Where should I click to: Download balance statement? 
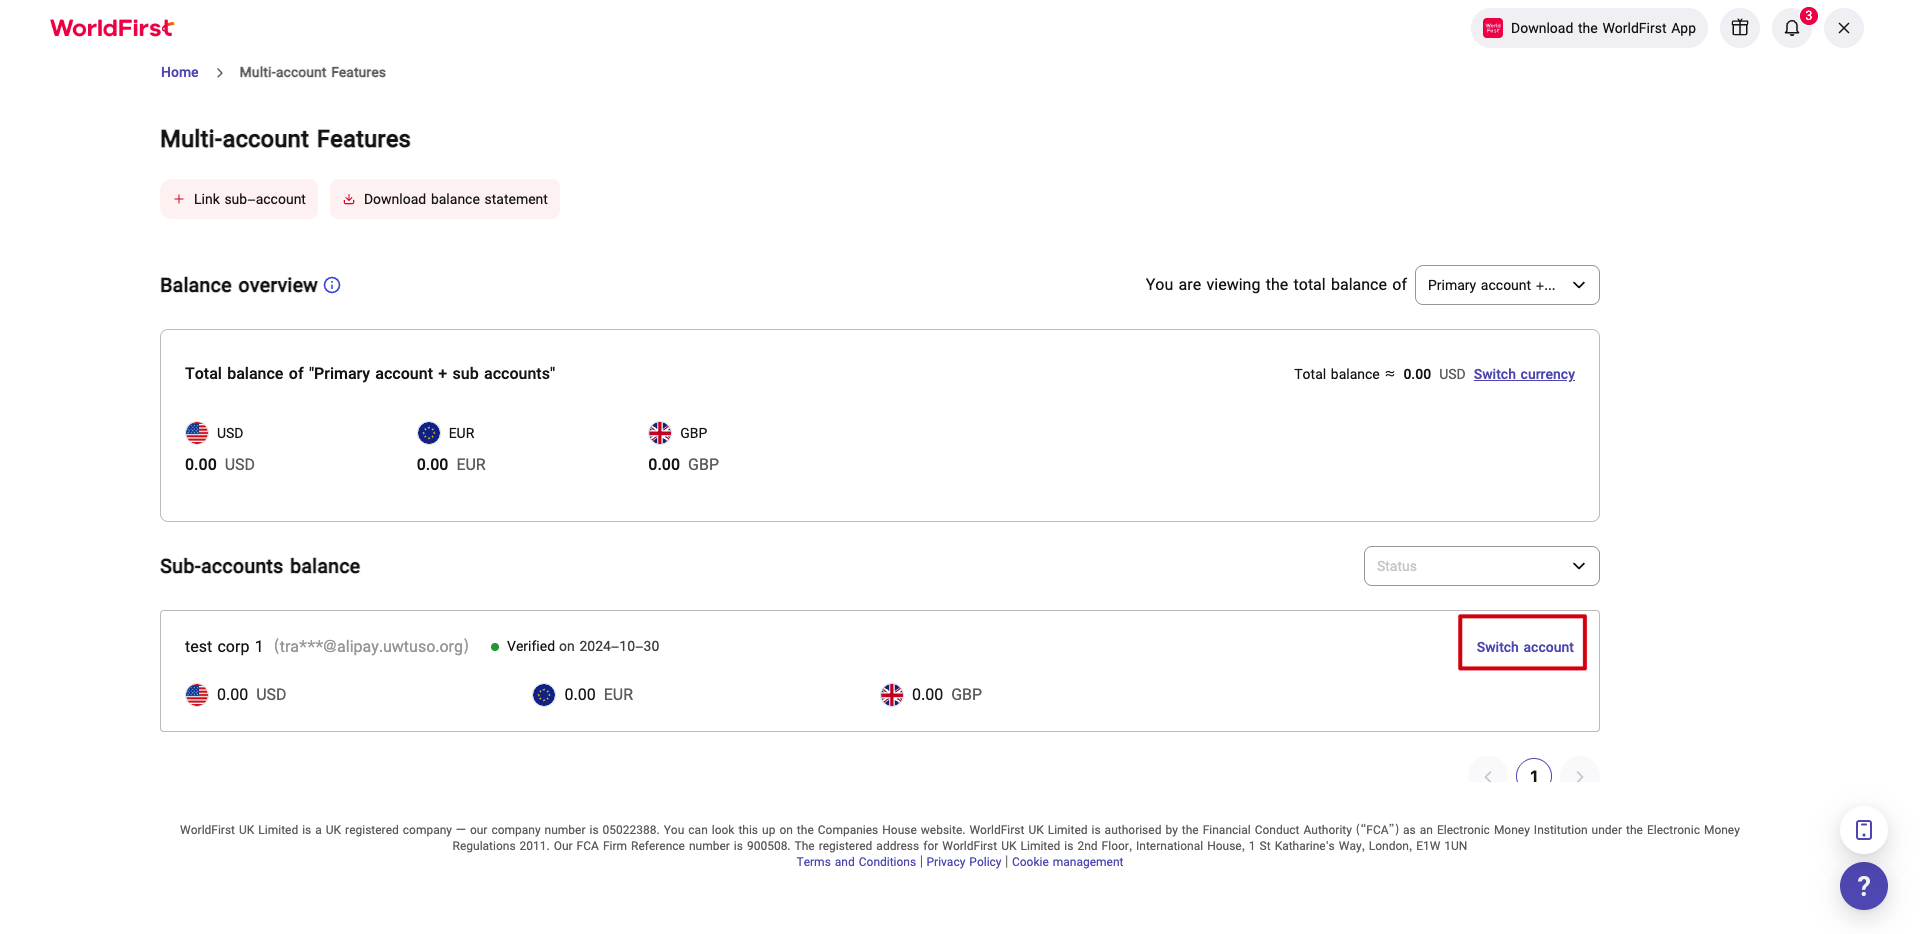coord(445,199)
